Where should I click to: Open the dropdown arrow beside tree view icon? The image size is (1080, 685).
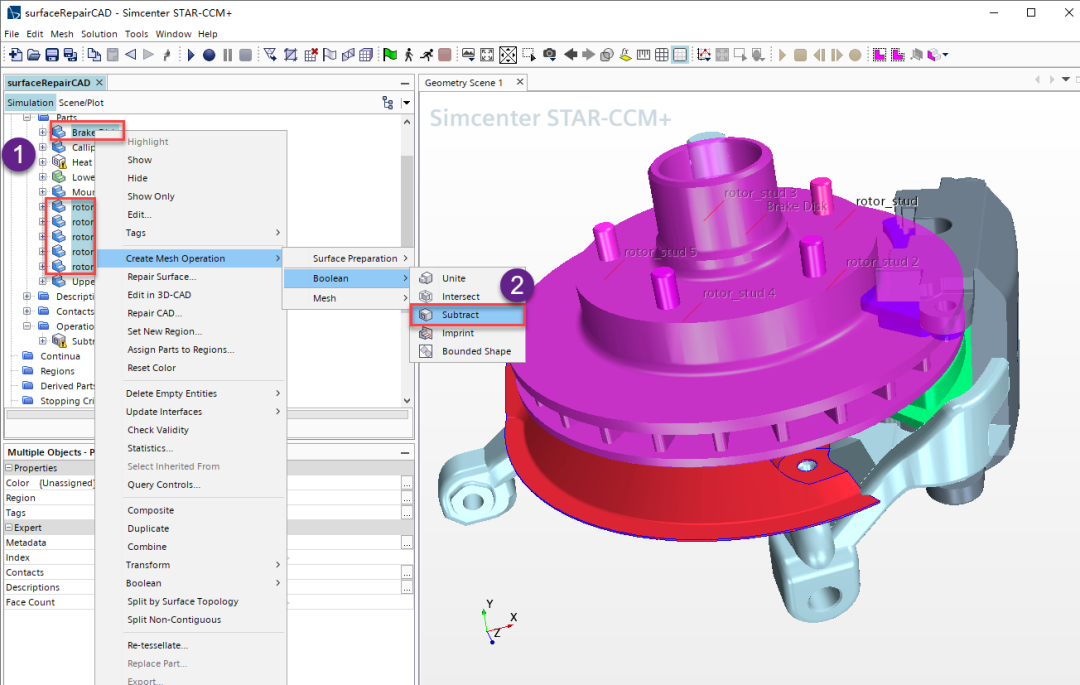click(406, 103)
